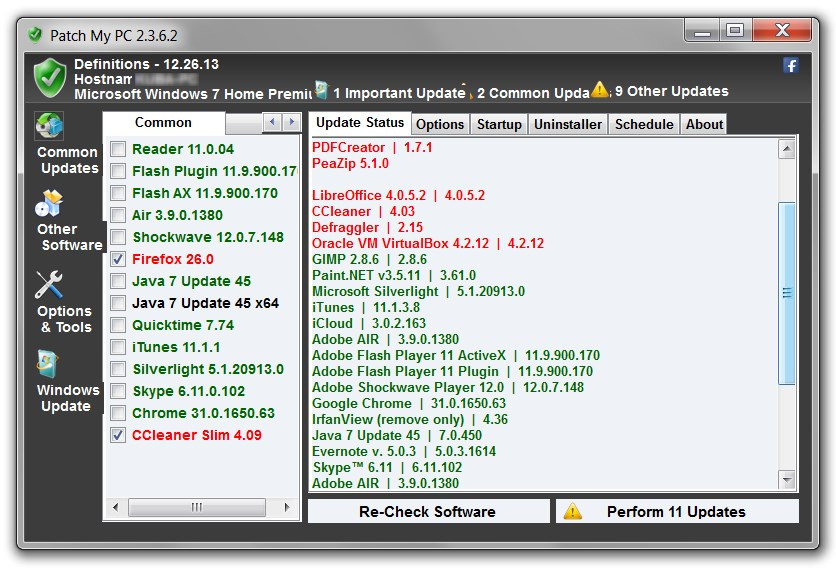Click the green shield status icon
Viewport: 836px width, 573px height.
click(x=50, y=78)
